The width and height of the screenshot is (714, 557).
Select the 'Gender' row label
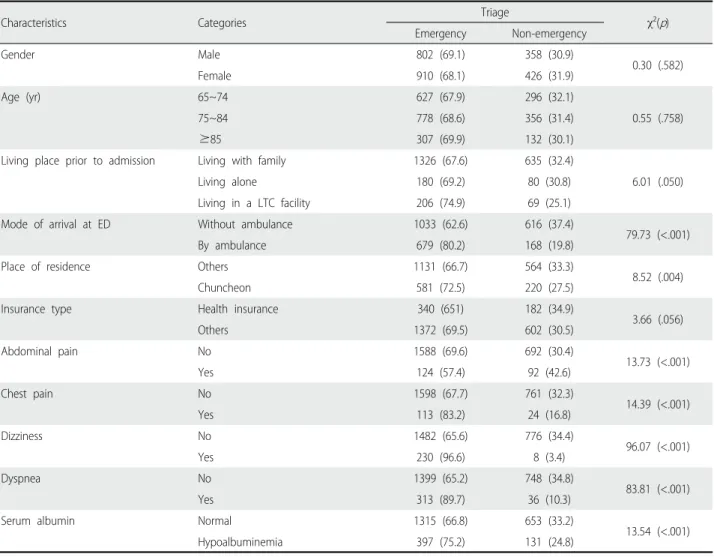(18, 55)
